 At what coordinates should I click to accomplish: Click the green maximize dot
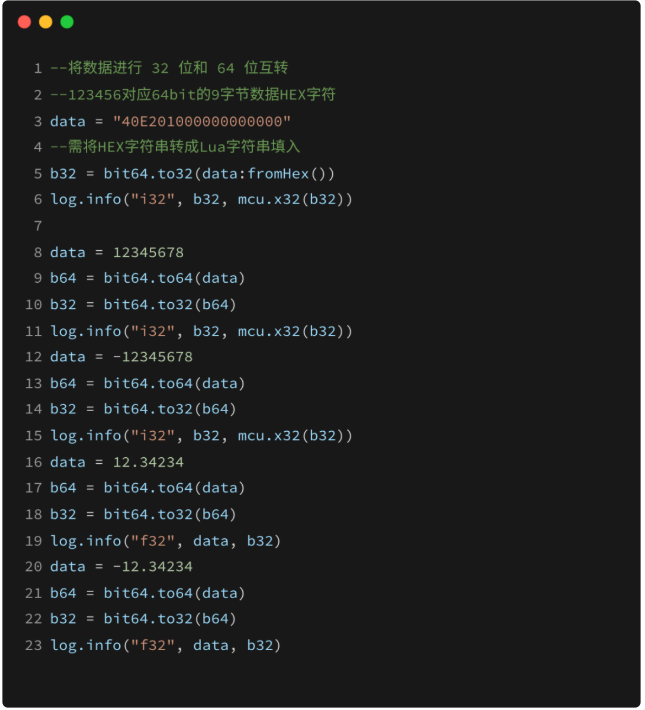click(67, 22)
